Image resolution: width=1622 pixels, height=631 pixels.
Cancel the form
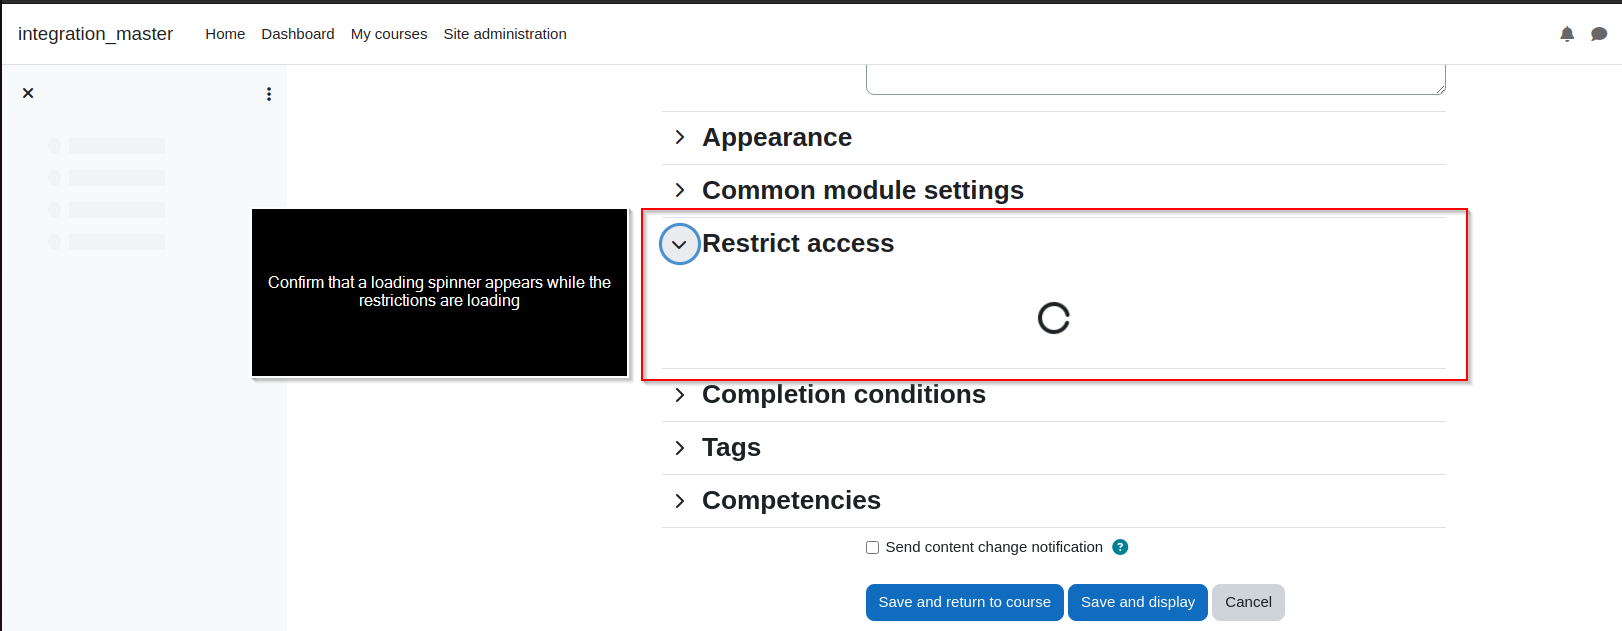[1248, 602]
